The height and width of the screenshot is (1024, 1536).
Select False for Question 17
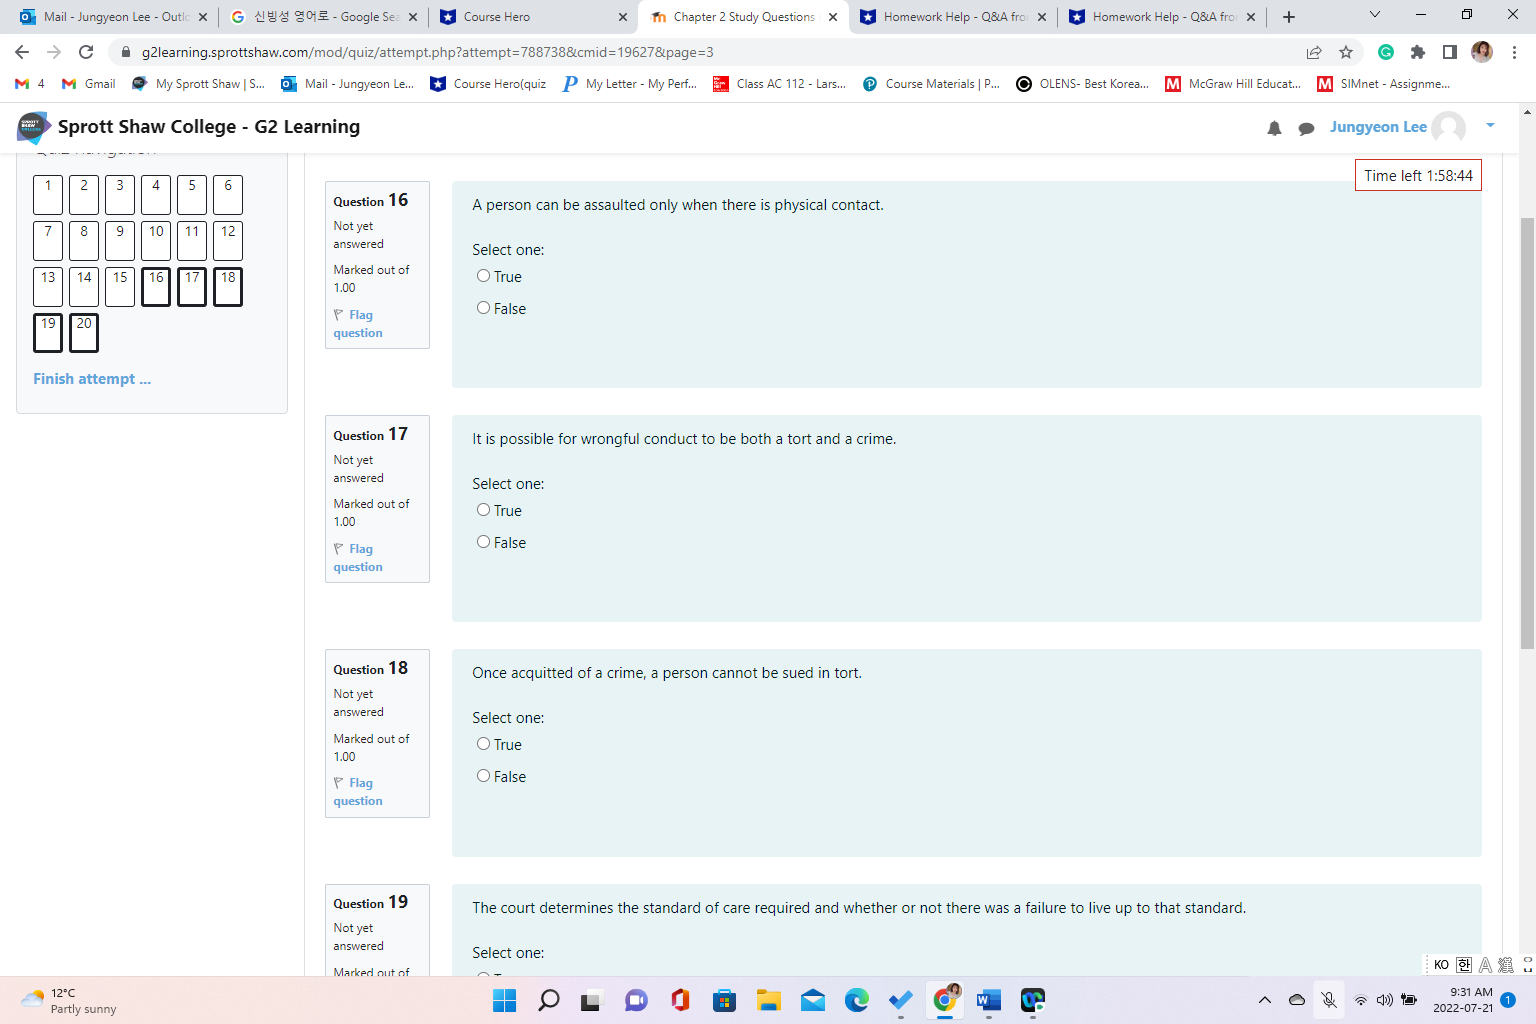483,541
